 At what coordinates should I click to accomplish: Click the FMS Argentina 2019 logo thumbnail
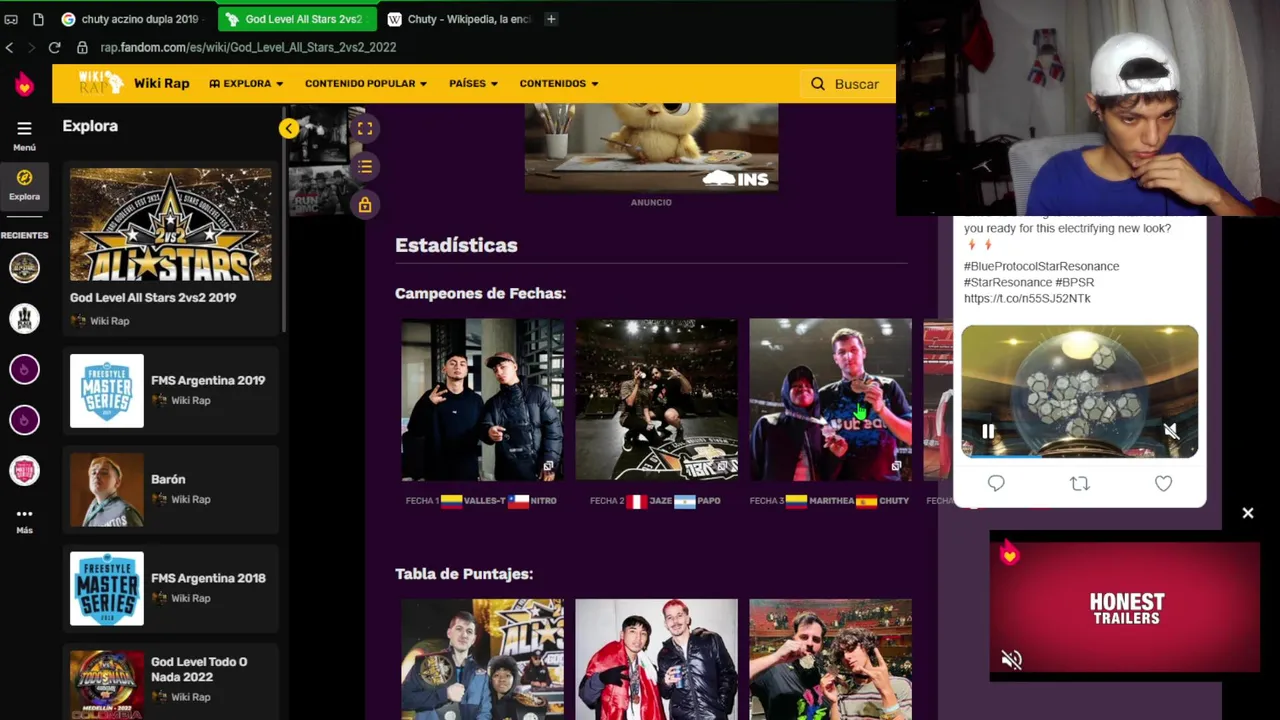coord(107,391)
